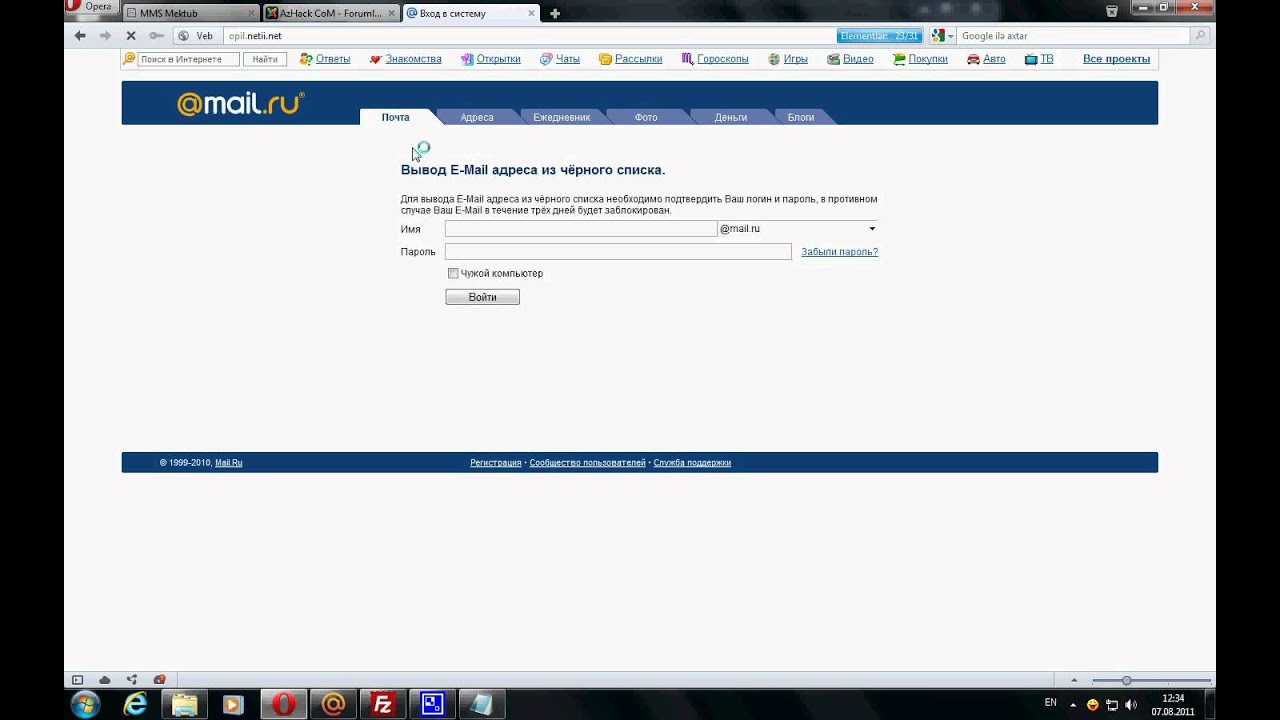1280x720 pixels.
Task: Select the Блоги tab
Action: click(800, 117)
